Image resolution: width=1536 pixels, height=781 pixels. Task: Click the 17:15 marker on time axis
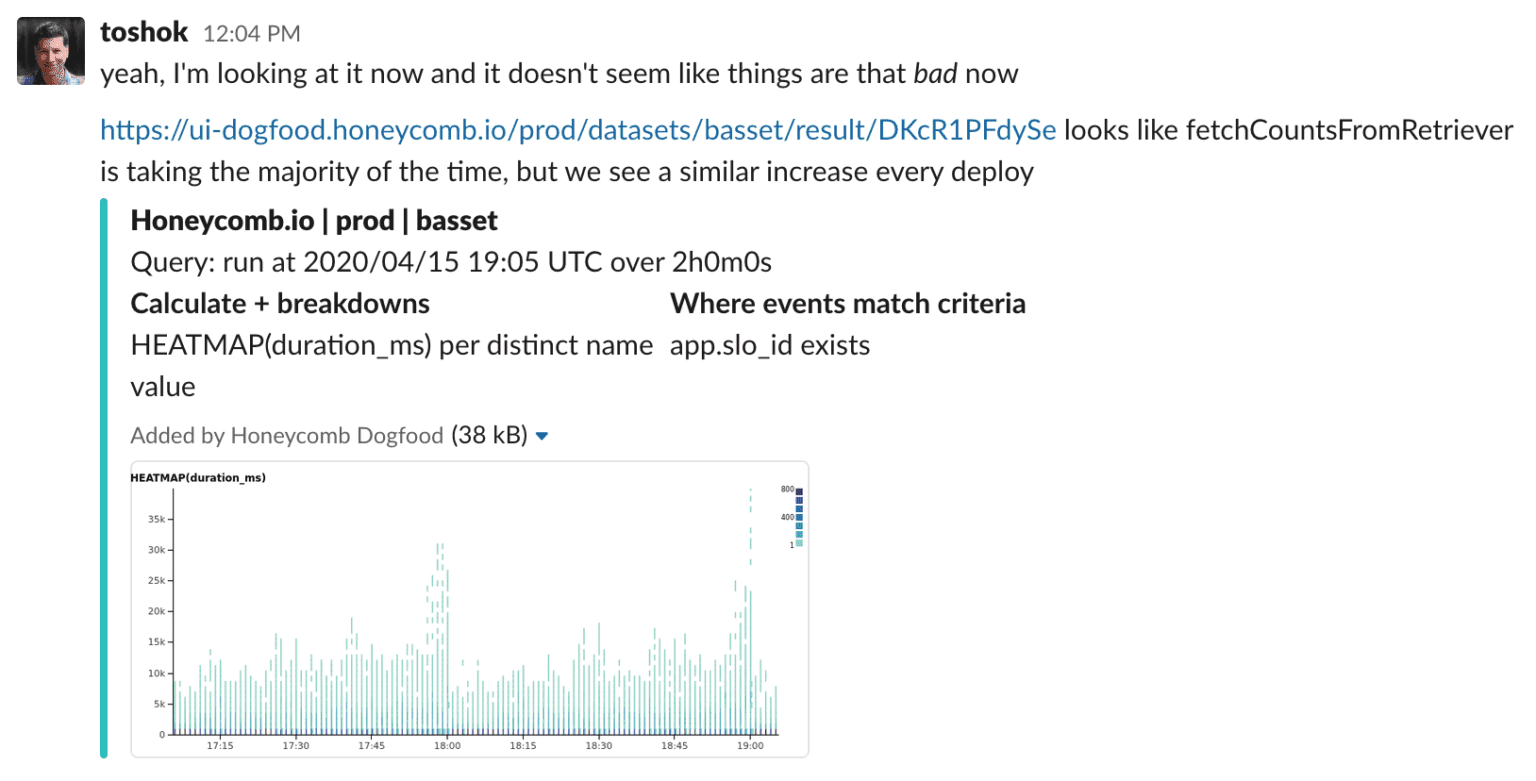tap(219, 746)
